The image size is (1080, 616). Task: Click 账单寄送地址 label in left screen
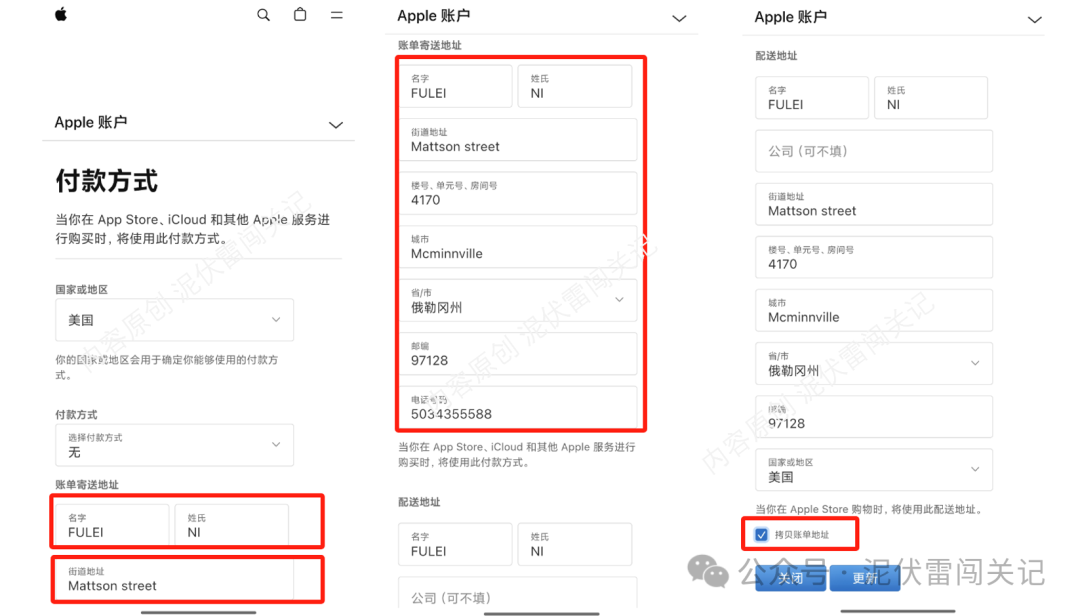tap(87, 484)
